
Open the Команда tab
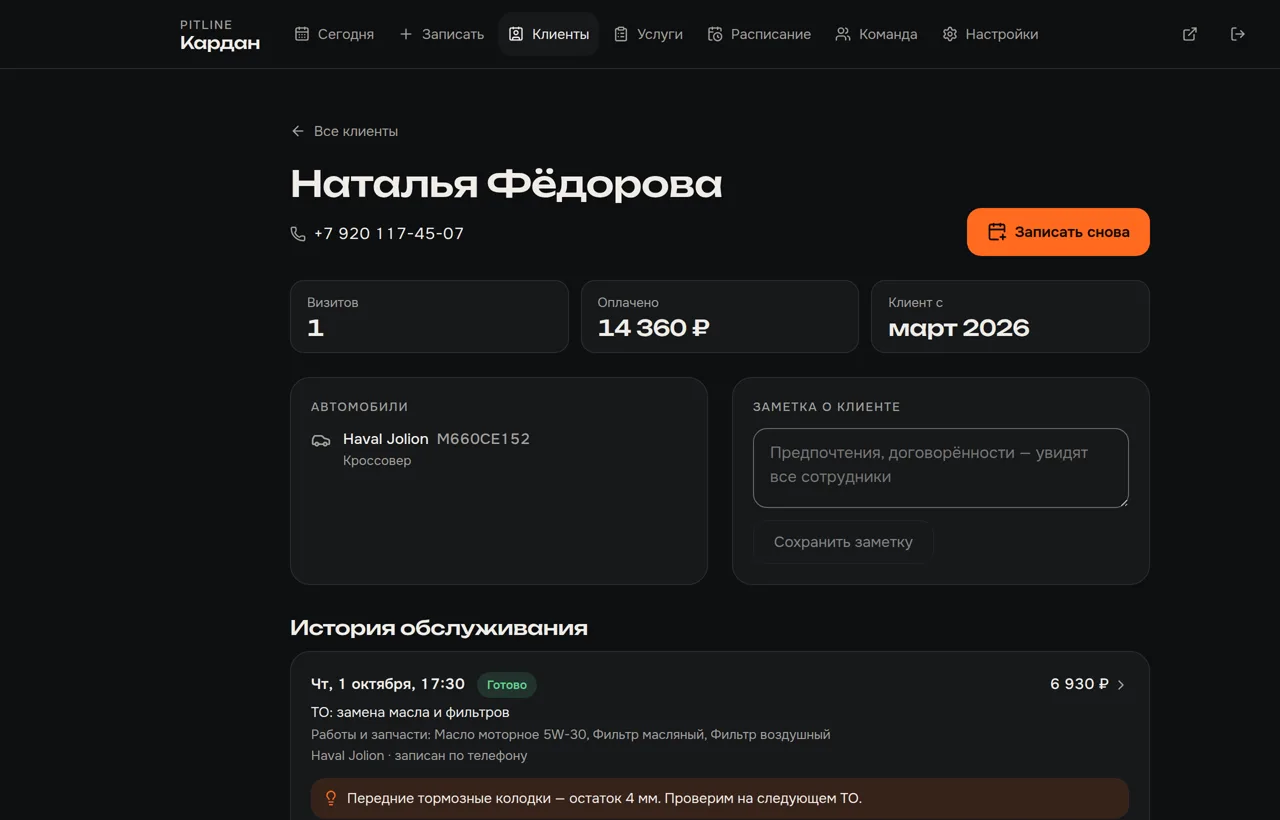[876, 34]
